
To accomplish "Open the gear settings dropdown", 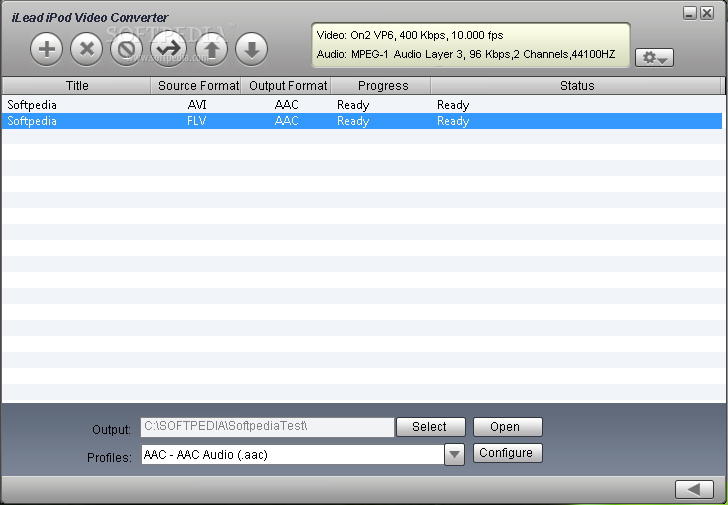I will 654,58.
